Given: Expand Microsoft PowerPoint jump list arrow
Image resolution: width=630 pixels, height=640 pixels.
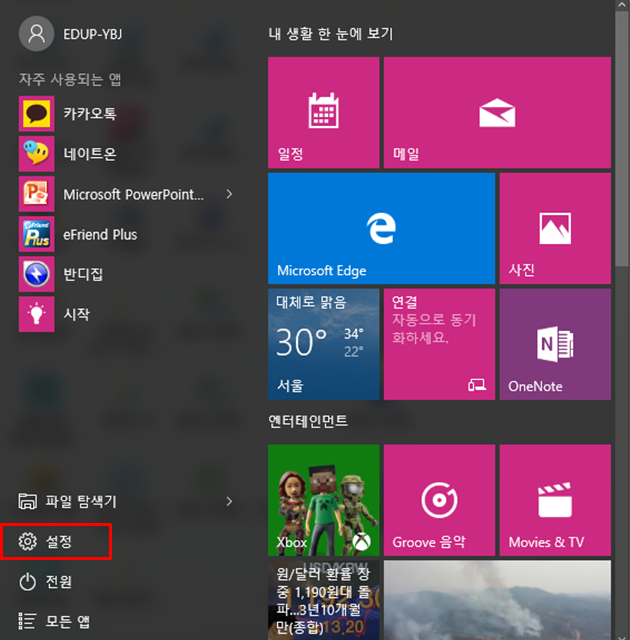Looking at the screenshot, I should coord(229,194).
